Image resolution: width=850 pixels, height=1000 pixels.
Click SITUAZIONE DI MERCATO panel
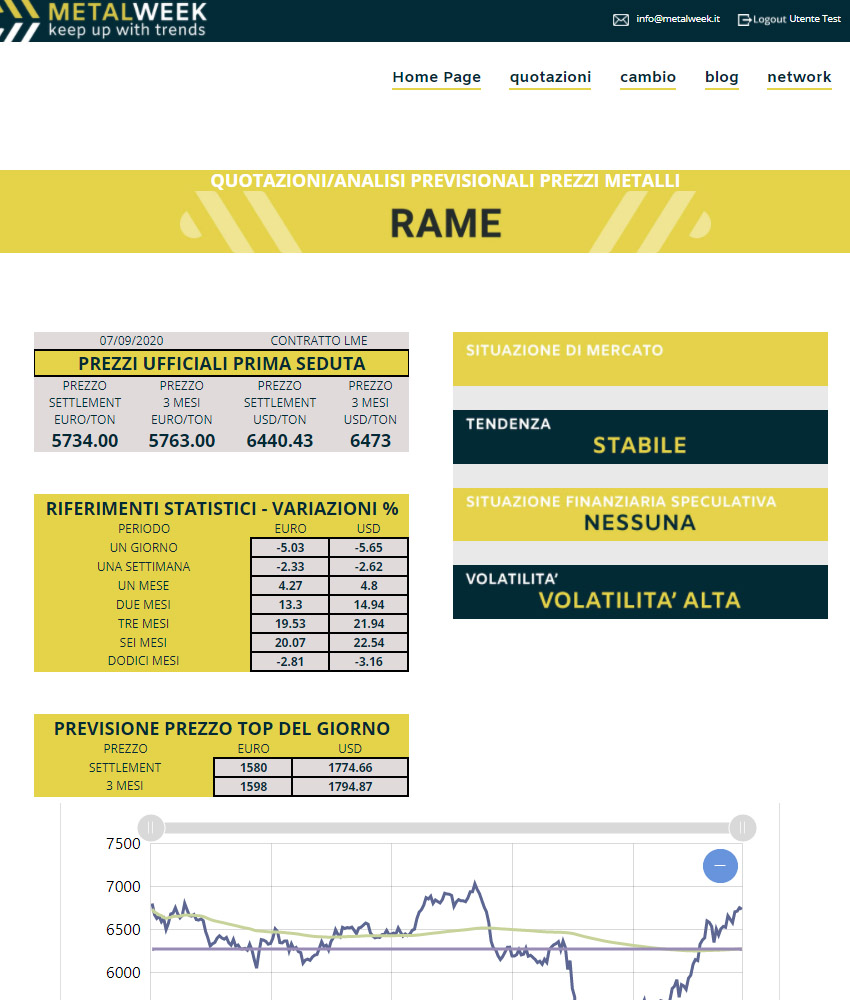click(640, 358)
